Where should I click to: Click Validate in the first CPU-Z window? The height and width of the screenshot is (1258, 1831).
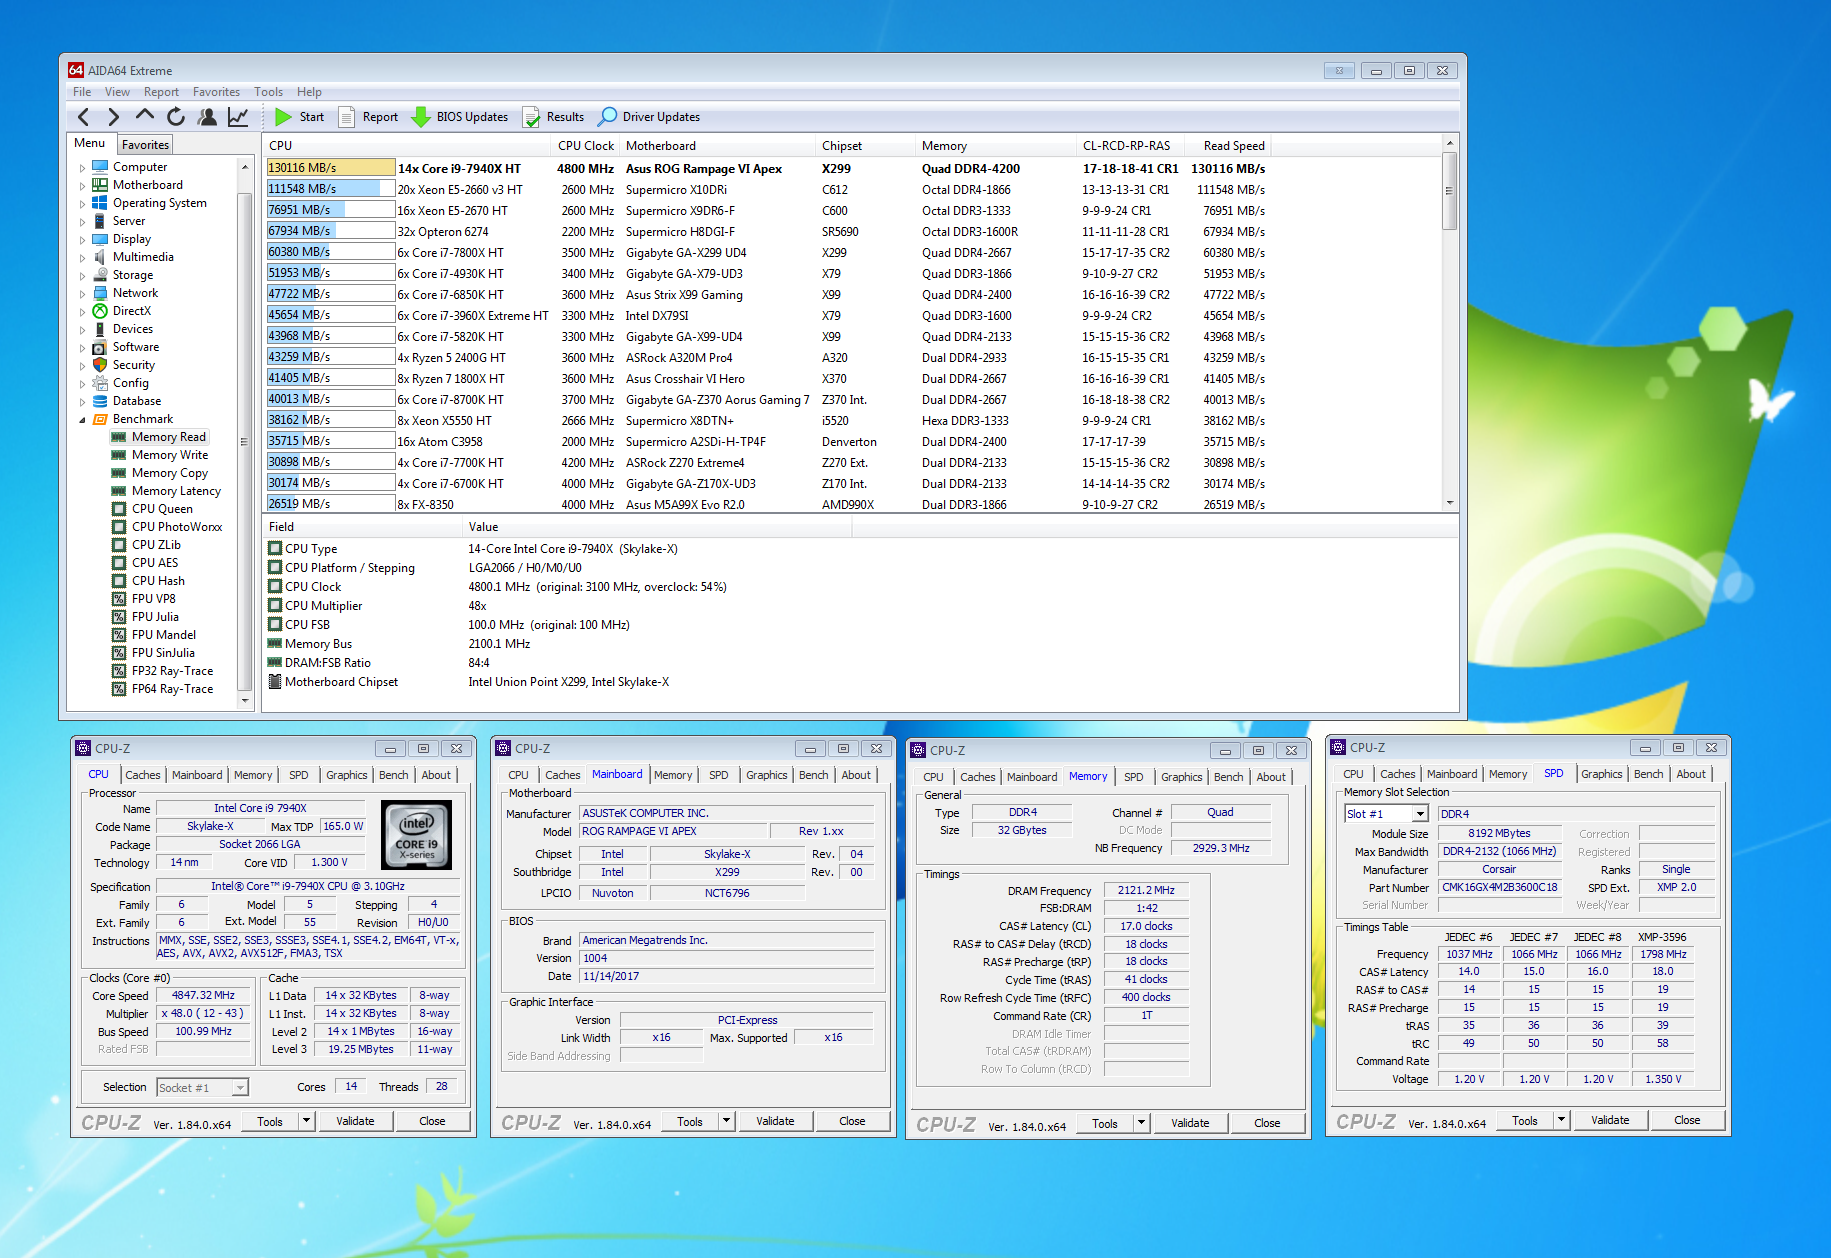pos(355,1121)
